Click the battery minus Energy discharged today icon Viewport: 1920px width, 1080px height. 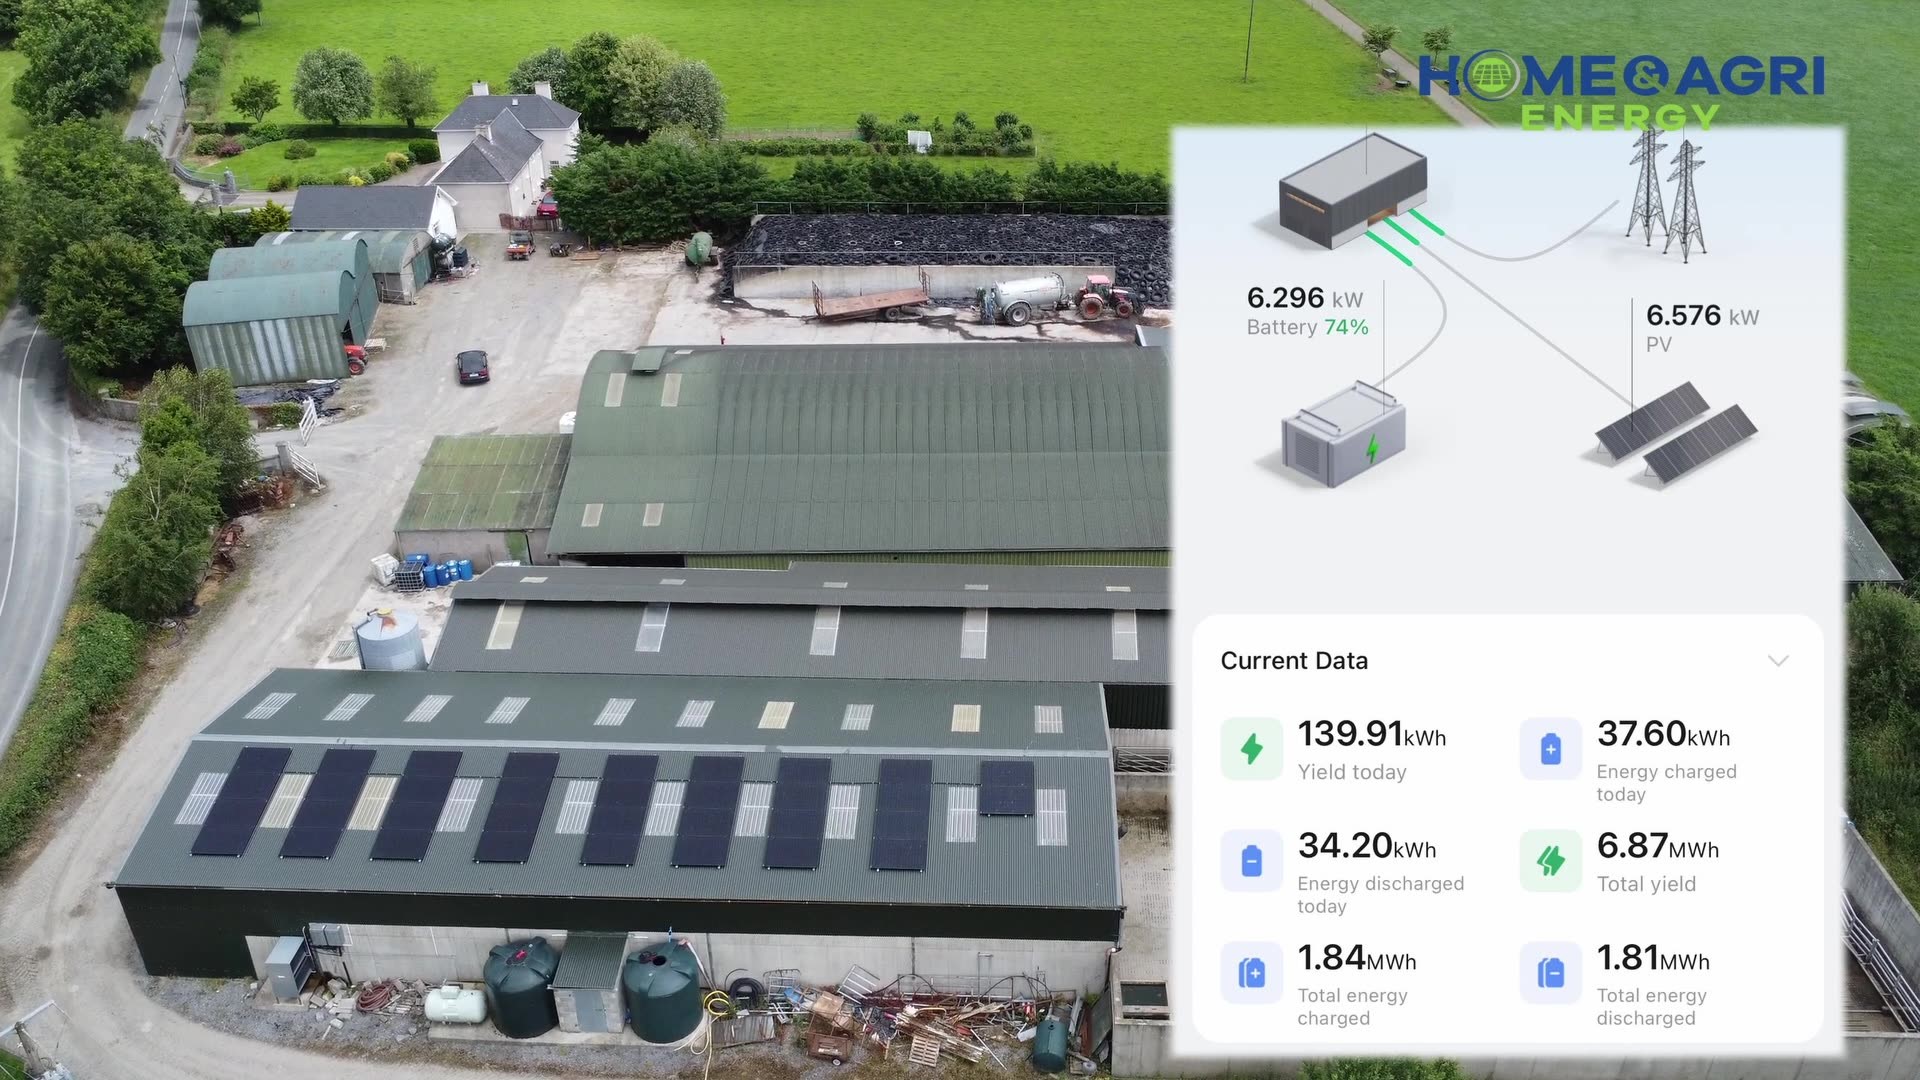[x=1251, y=861]
